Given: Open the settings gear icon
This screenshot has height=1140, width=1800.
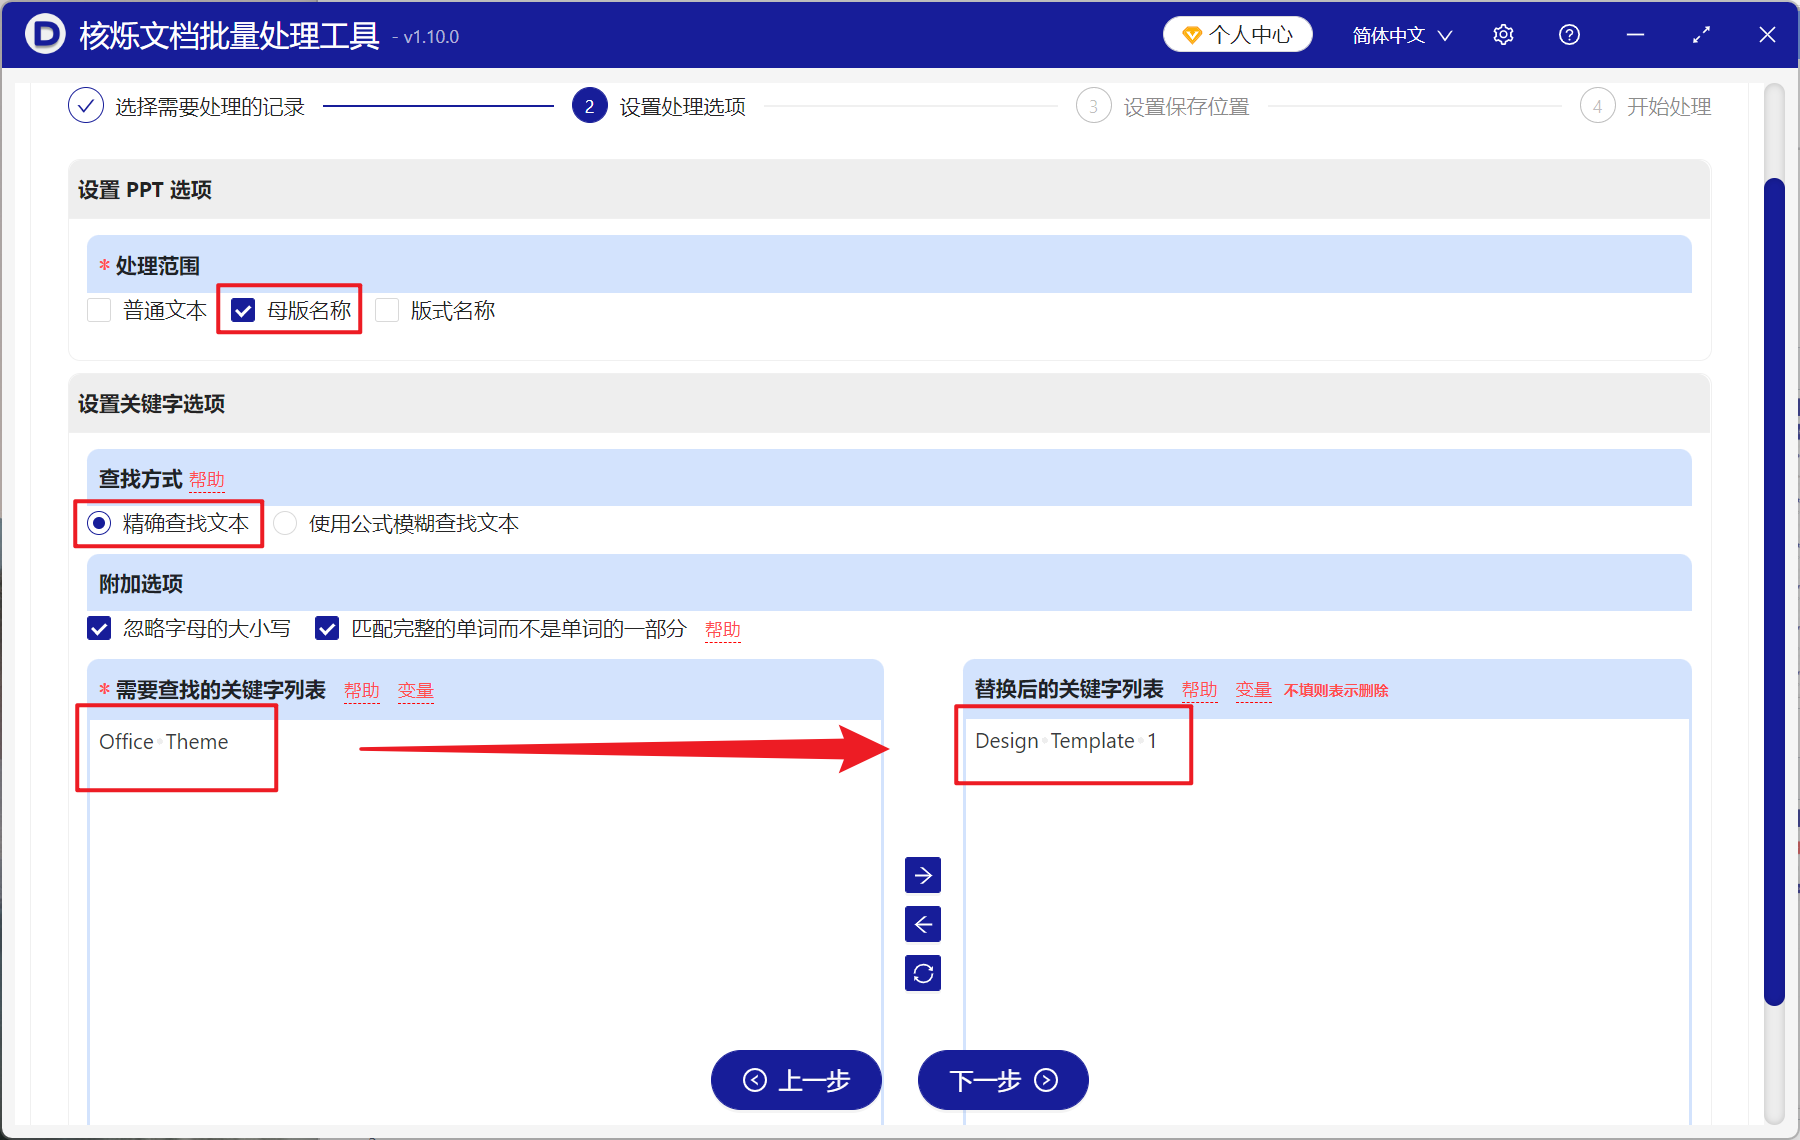Looking at the screenshot, I should coord(1503,34).
